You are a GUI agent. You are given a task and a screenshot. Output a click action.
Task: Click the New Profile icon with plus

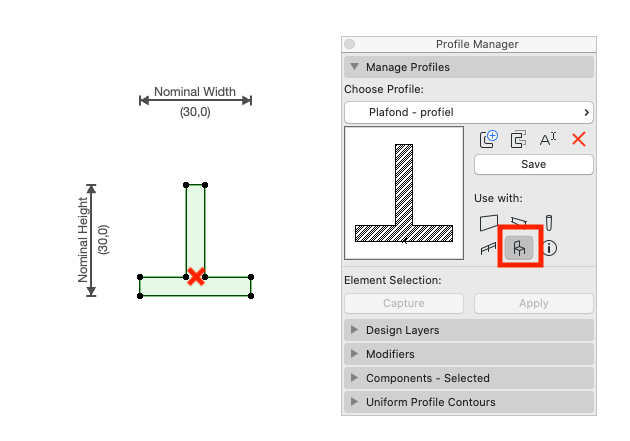489,139
